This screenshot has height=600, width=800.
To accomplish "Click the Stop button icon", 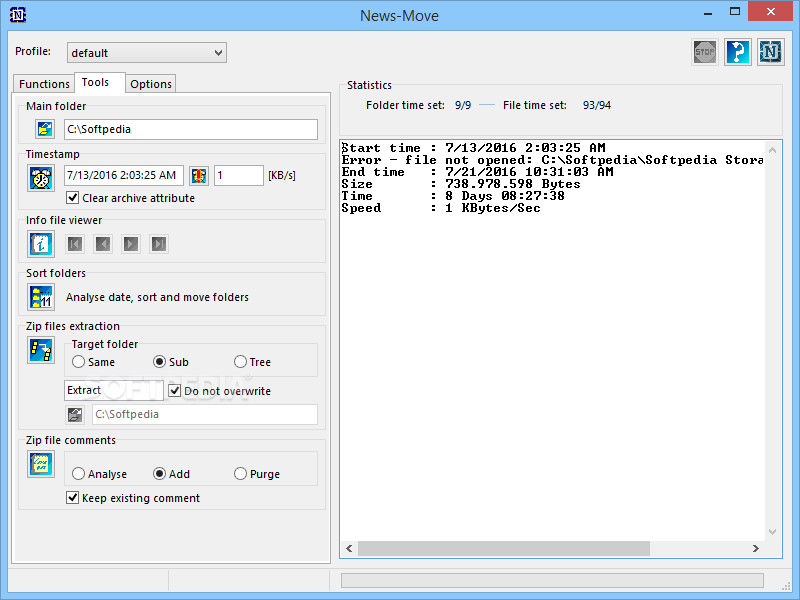I will point(705,52).
